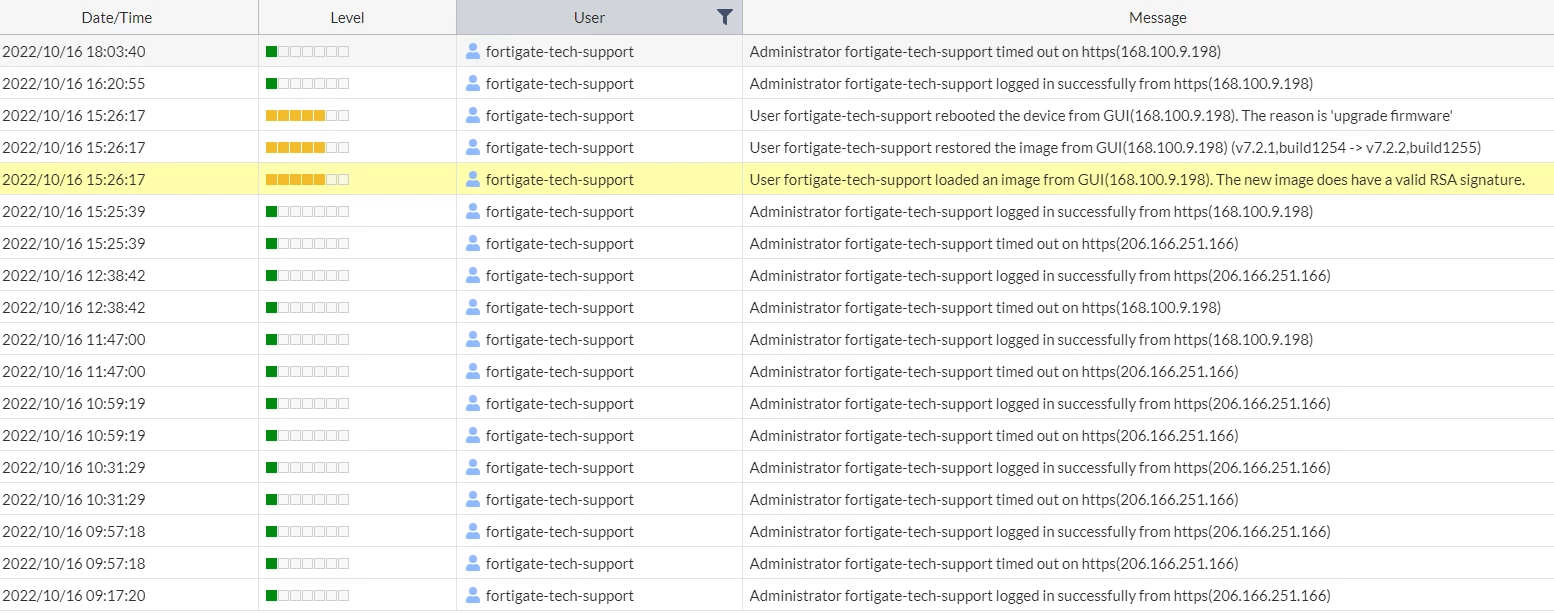Viewport: 1554px width, 614px height.
Task: Select the message 'timed out on https(168.100.9.198)' at 18:03:40
Action: 985,51
